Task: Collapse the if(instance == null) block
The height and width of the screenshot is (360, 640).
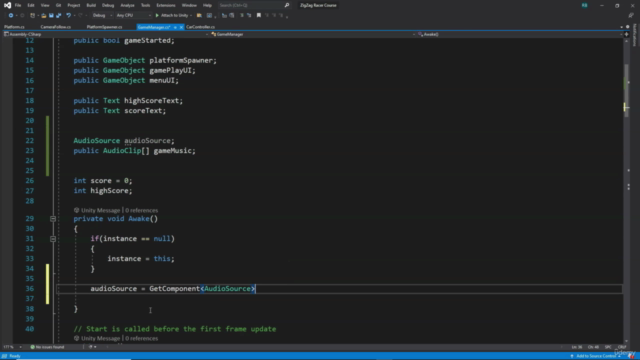Action: point(53,239)
